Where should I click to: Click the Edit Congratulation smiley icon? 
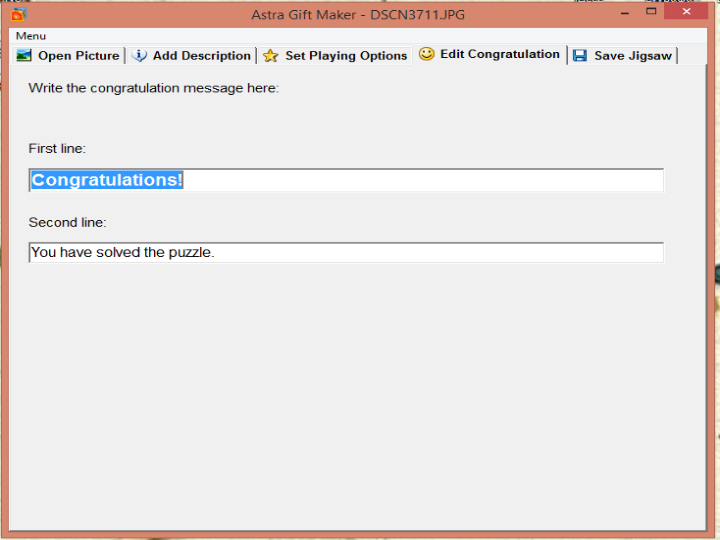pos(427,54)
